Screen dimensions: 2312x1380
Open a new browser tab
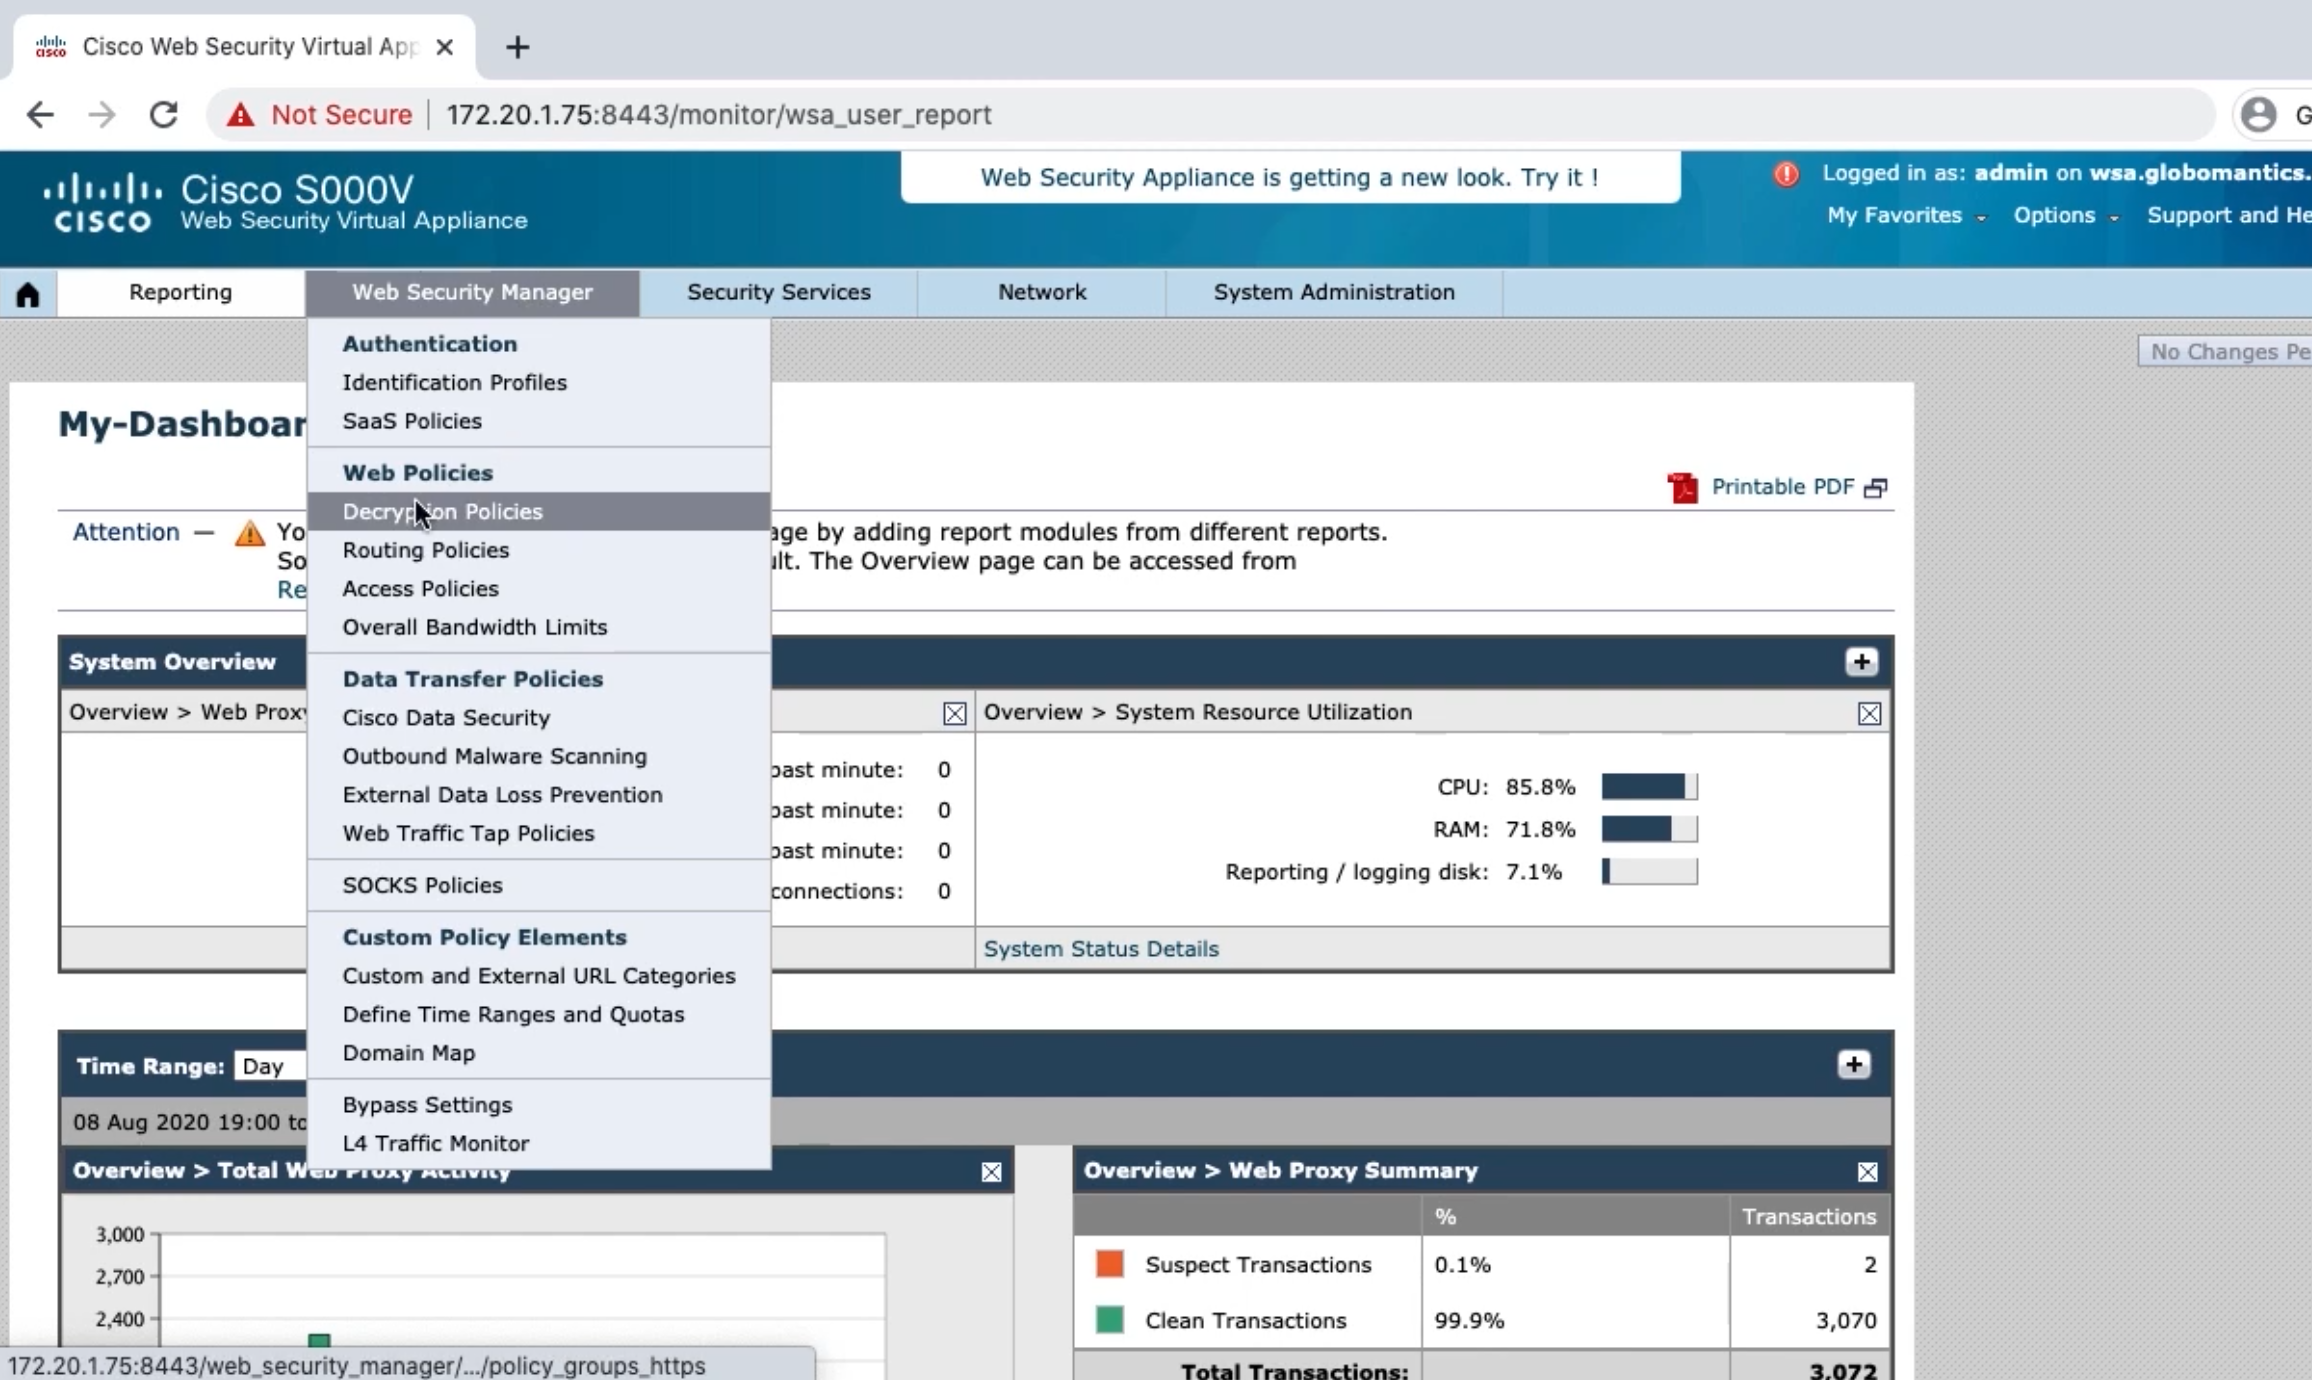tap(517, 47)
